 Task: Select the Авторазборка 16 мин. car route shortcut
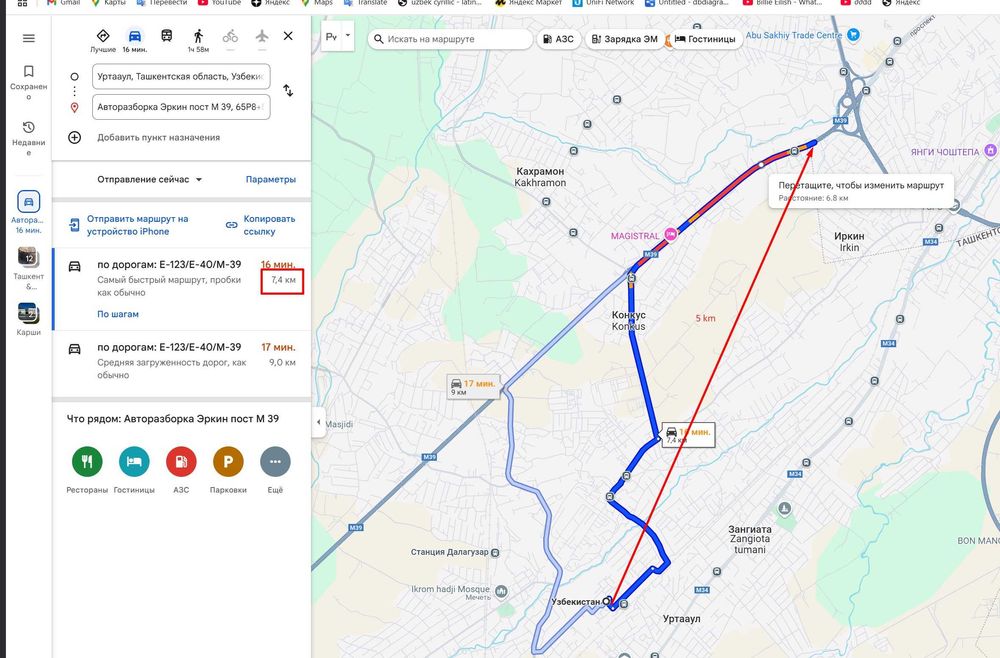point(28,212)
